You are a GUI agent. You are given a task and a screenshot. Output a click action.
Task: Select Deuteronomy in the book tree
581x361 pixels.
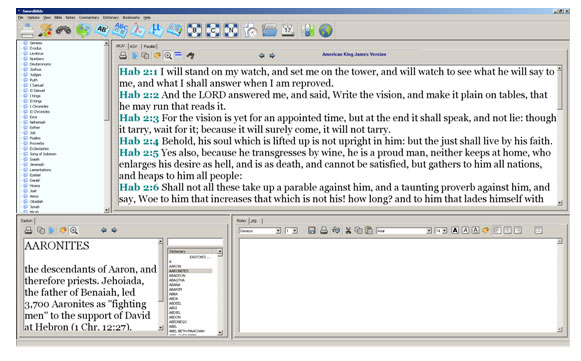pyautogui.click(x=40, y=64)
